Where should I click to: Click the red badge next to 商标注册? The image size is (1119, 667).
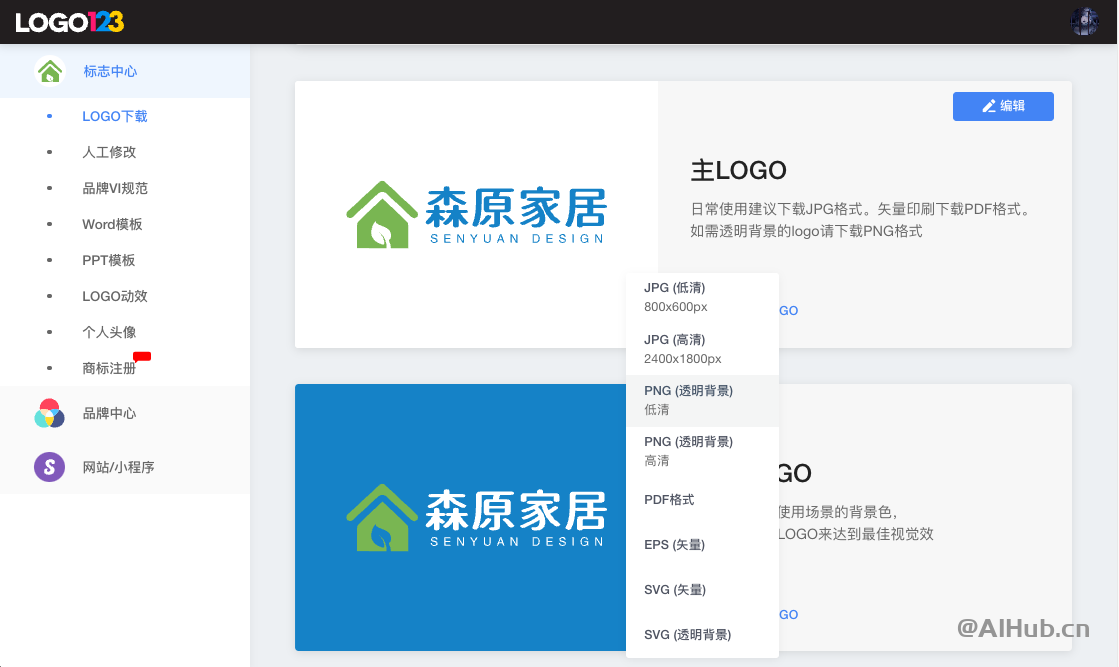(x=142, y=355)
